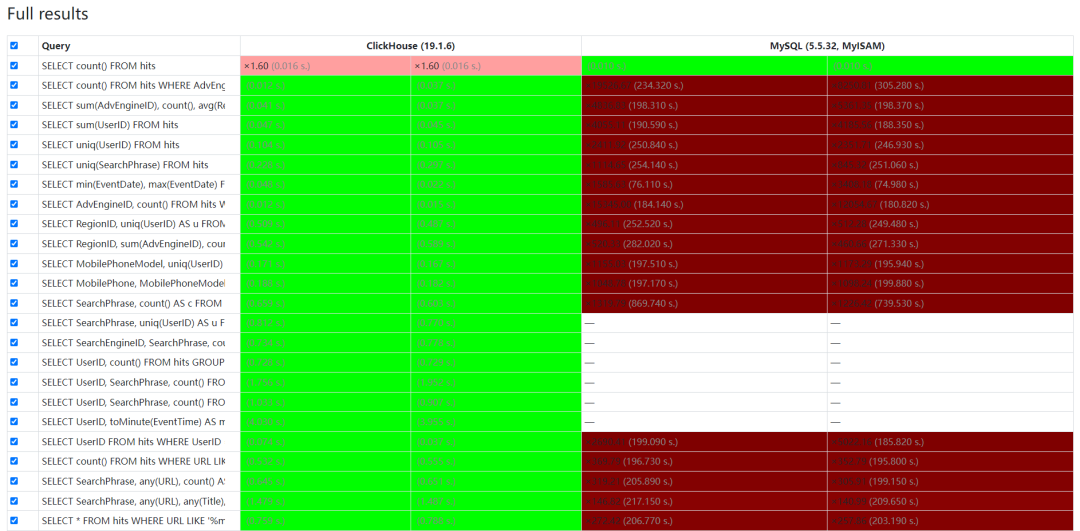Select the cell with 217.150 s.

click(x=705, y=501)
